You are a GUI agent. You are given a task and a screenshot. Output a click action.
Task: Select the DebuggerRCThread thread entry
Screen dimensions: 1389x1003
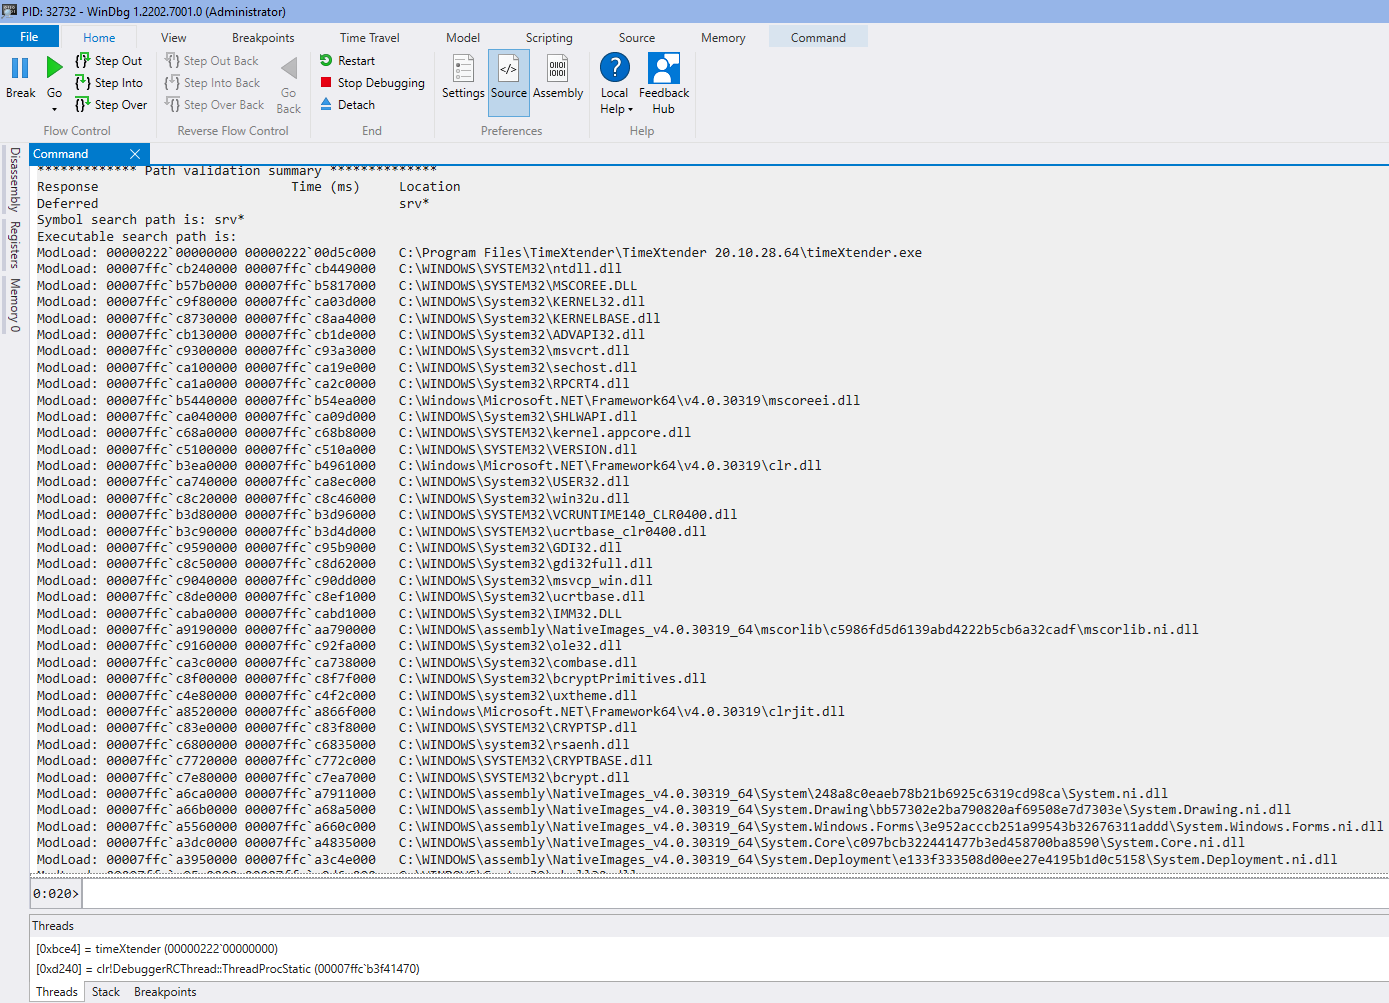click(x=228, y=969)
